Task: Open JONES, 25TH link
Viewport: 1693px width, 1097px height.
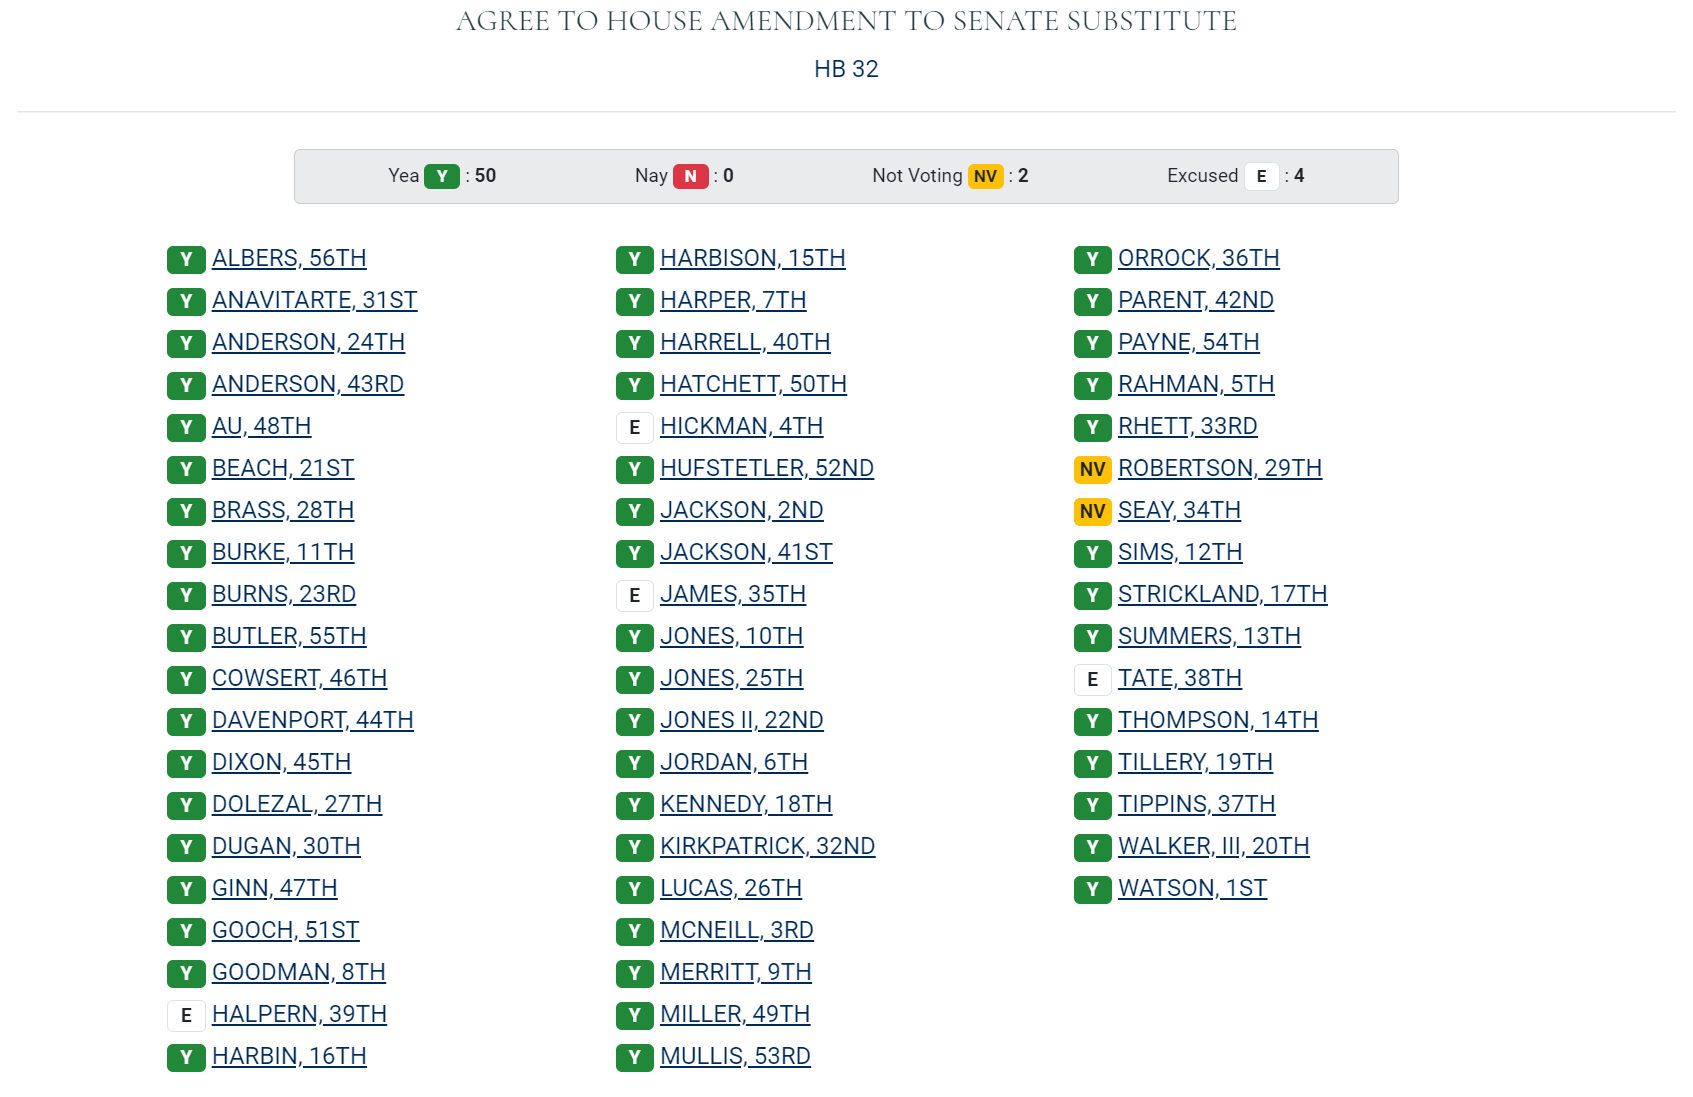Action: 731,678
